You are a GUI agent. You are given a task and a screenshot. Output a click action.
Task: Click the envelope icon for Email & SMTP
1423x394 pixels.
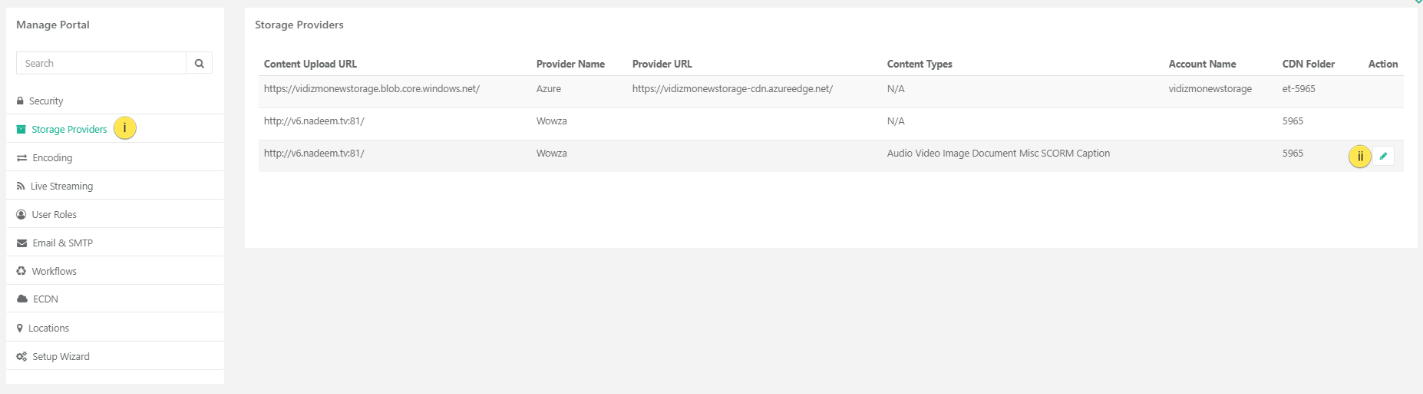coord(21,243)
